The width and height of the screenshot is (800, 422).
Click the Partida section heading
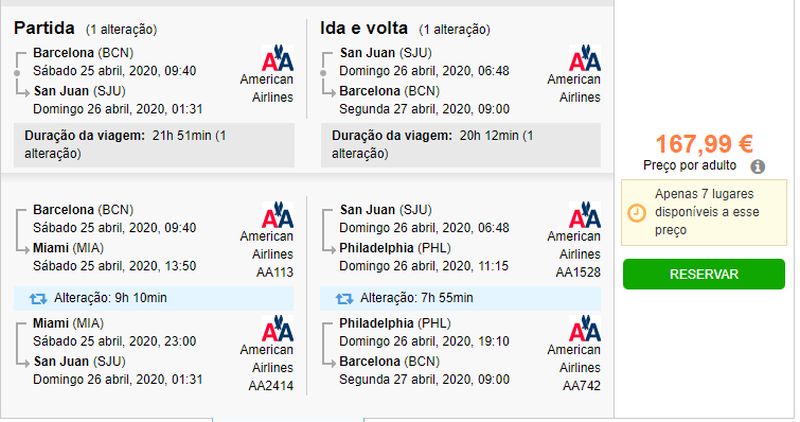click(x=44, y=28)
